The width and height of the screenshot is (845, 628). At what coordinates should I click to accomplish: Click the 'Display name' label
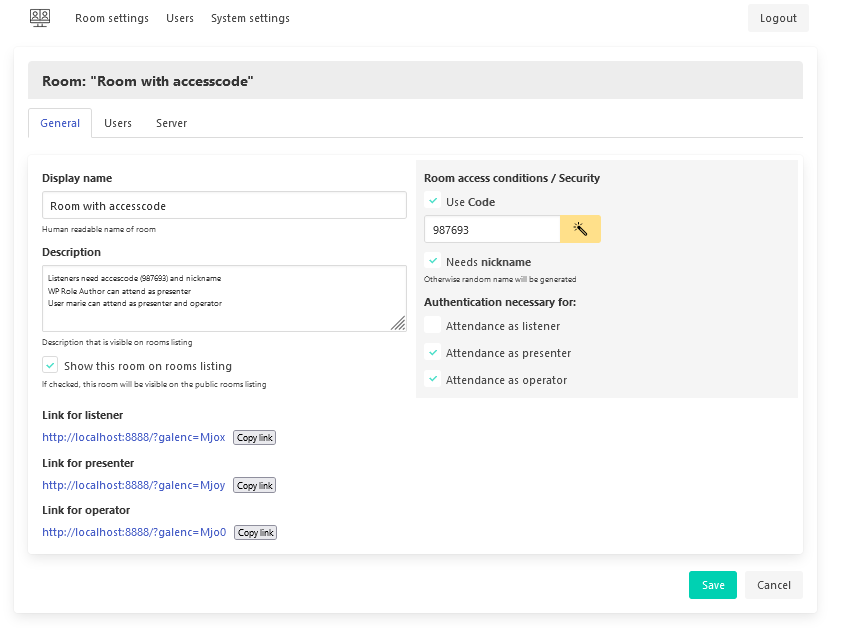[x=77, y=178]
